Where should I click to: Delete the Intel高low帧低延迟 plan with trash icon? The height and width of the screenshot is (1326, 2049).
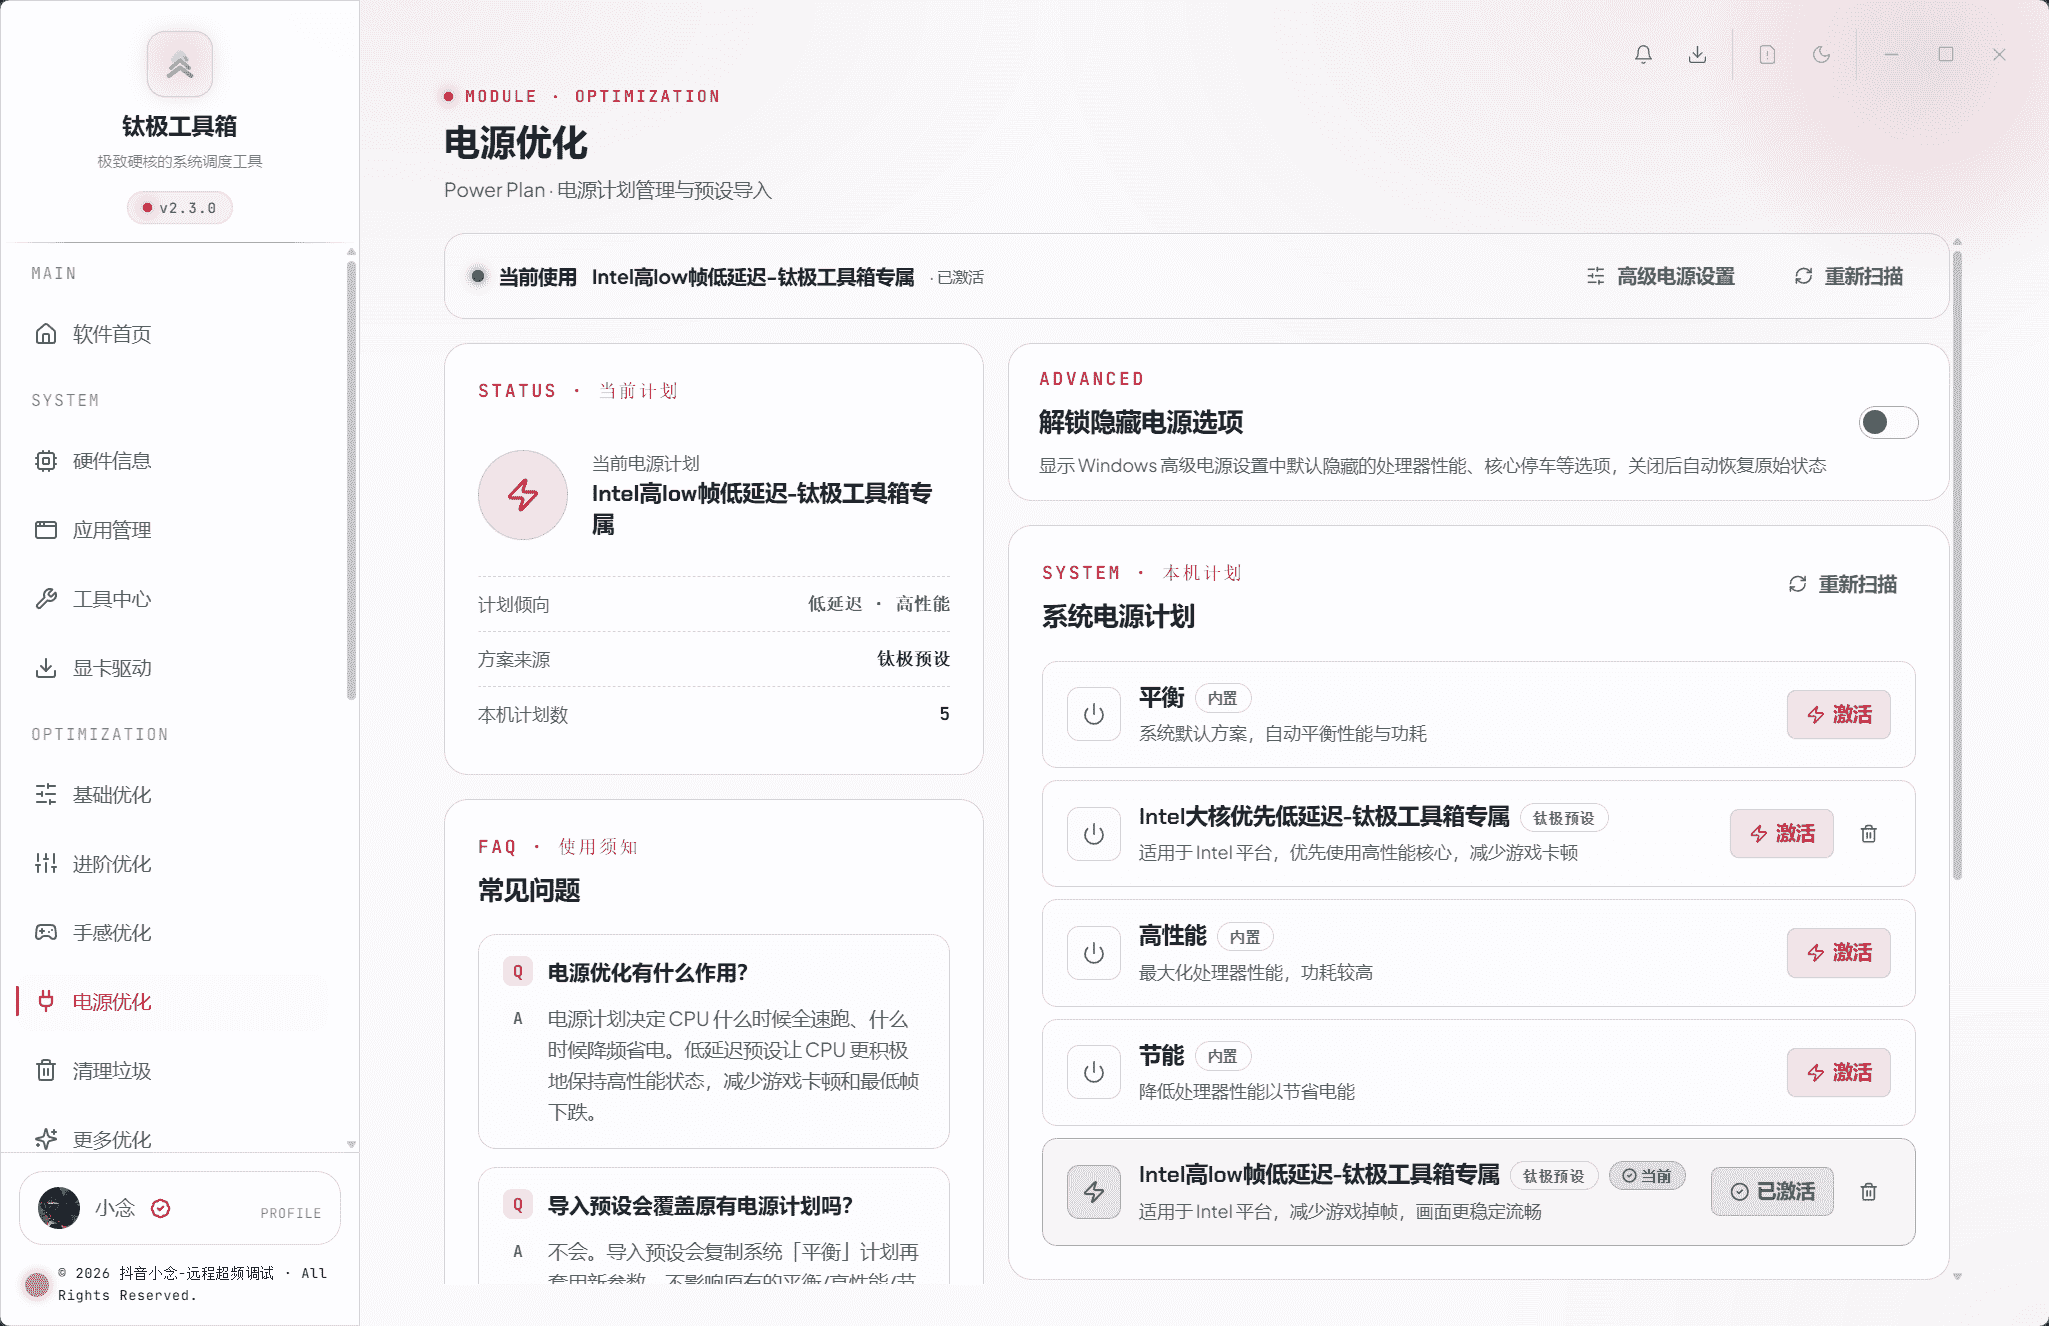1868,1192
